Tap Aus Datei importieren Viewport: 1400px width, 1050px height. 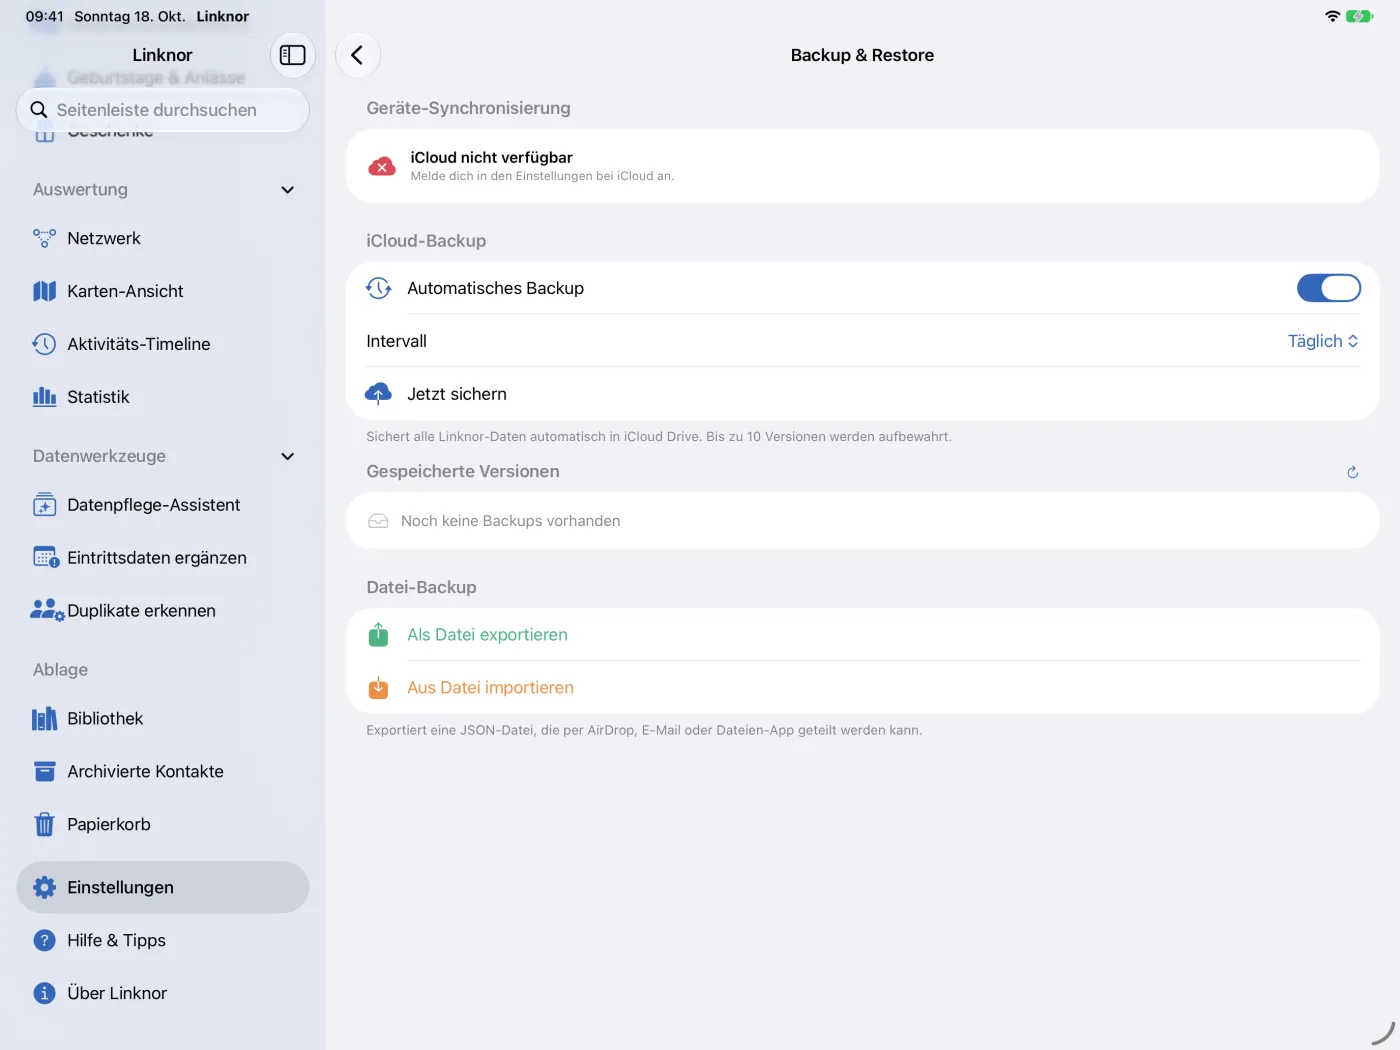863,688
